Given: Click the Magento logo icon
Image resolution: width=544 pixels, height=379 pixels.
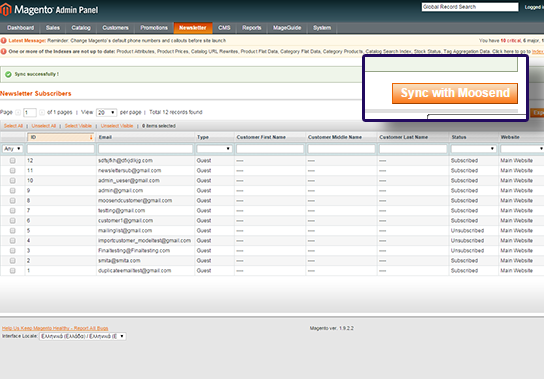Looking at the screenshot, I should 5,9.
